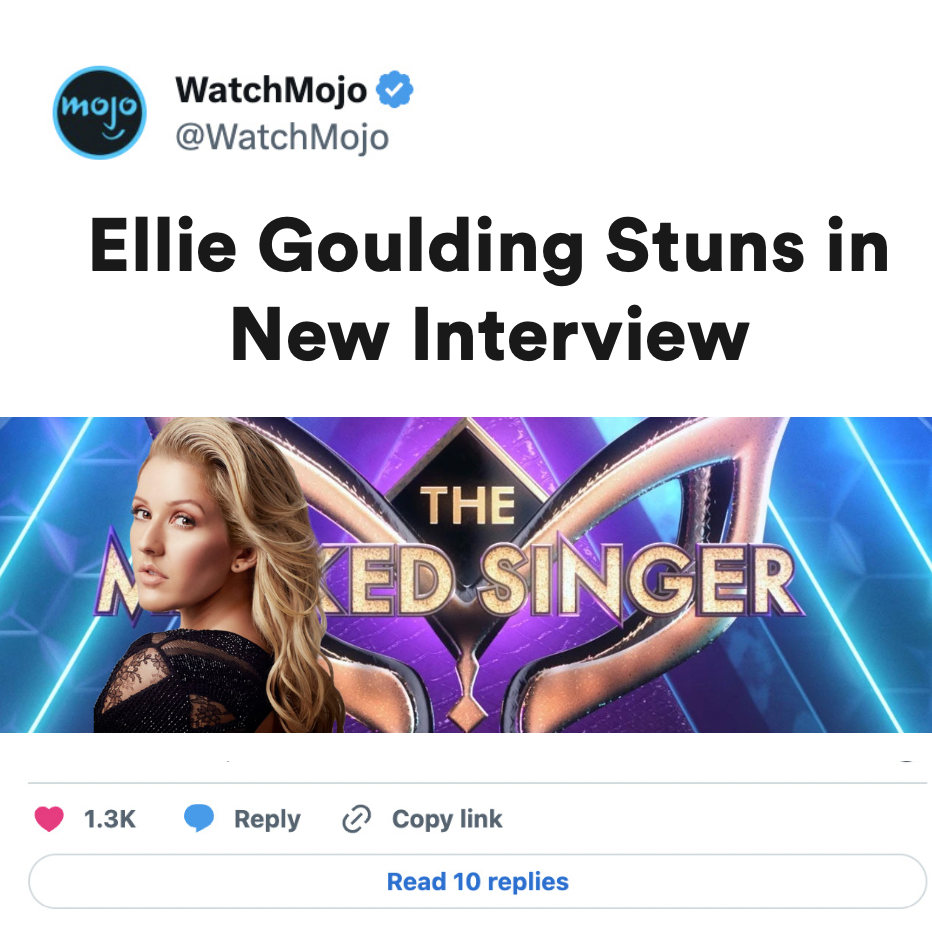932x936 pixels.
Task: Click the Copy link text
Action: (447, 820)
